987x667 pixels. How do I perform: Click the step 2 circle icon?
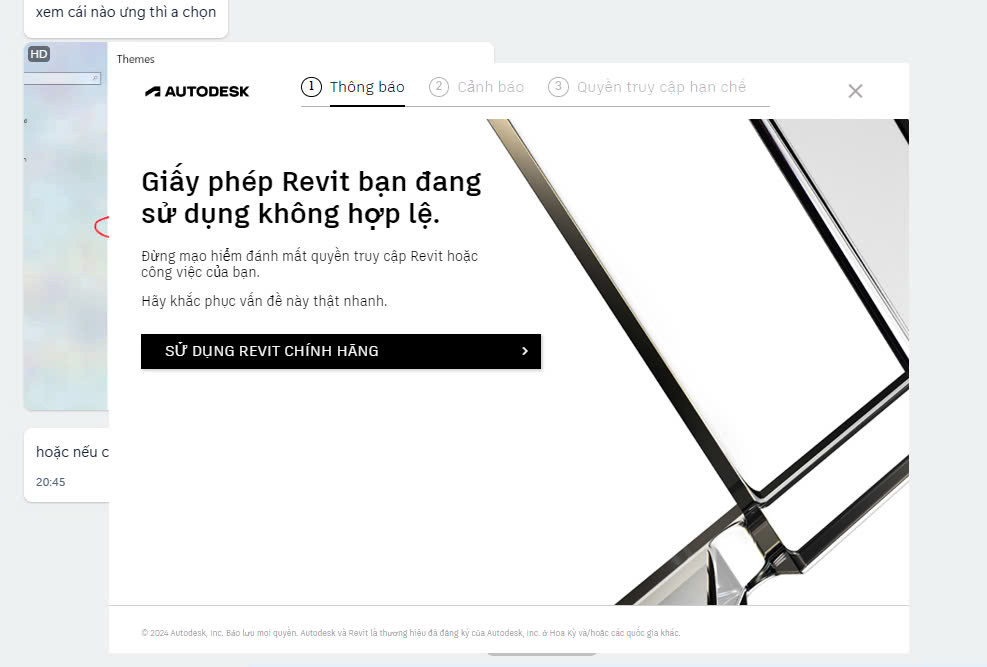click(x=439, y=87)
